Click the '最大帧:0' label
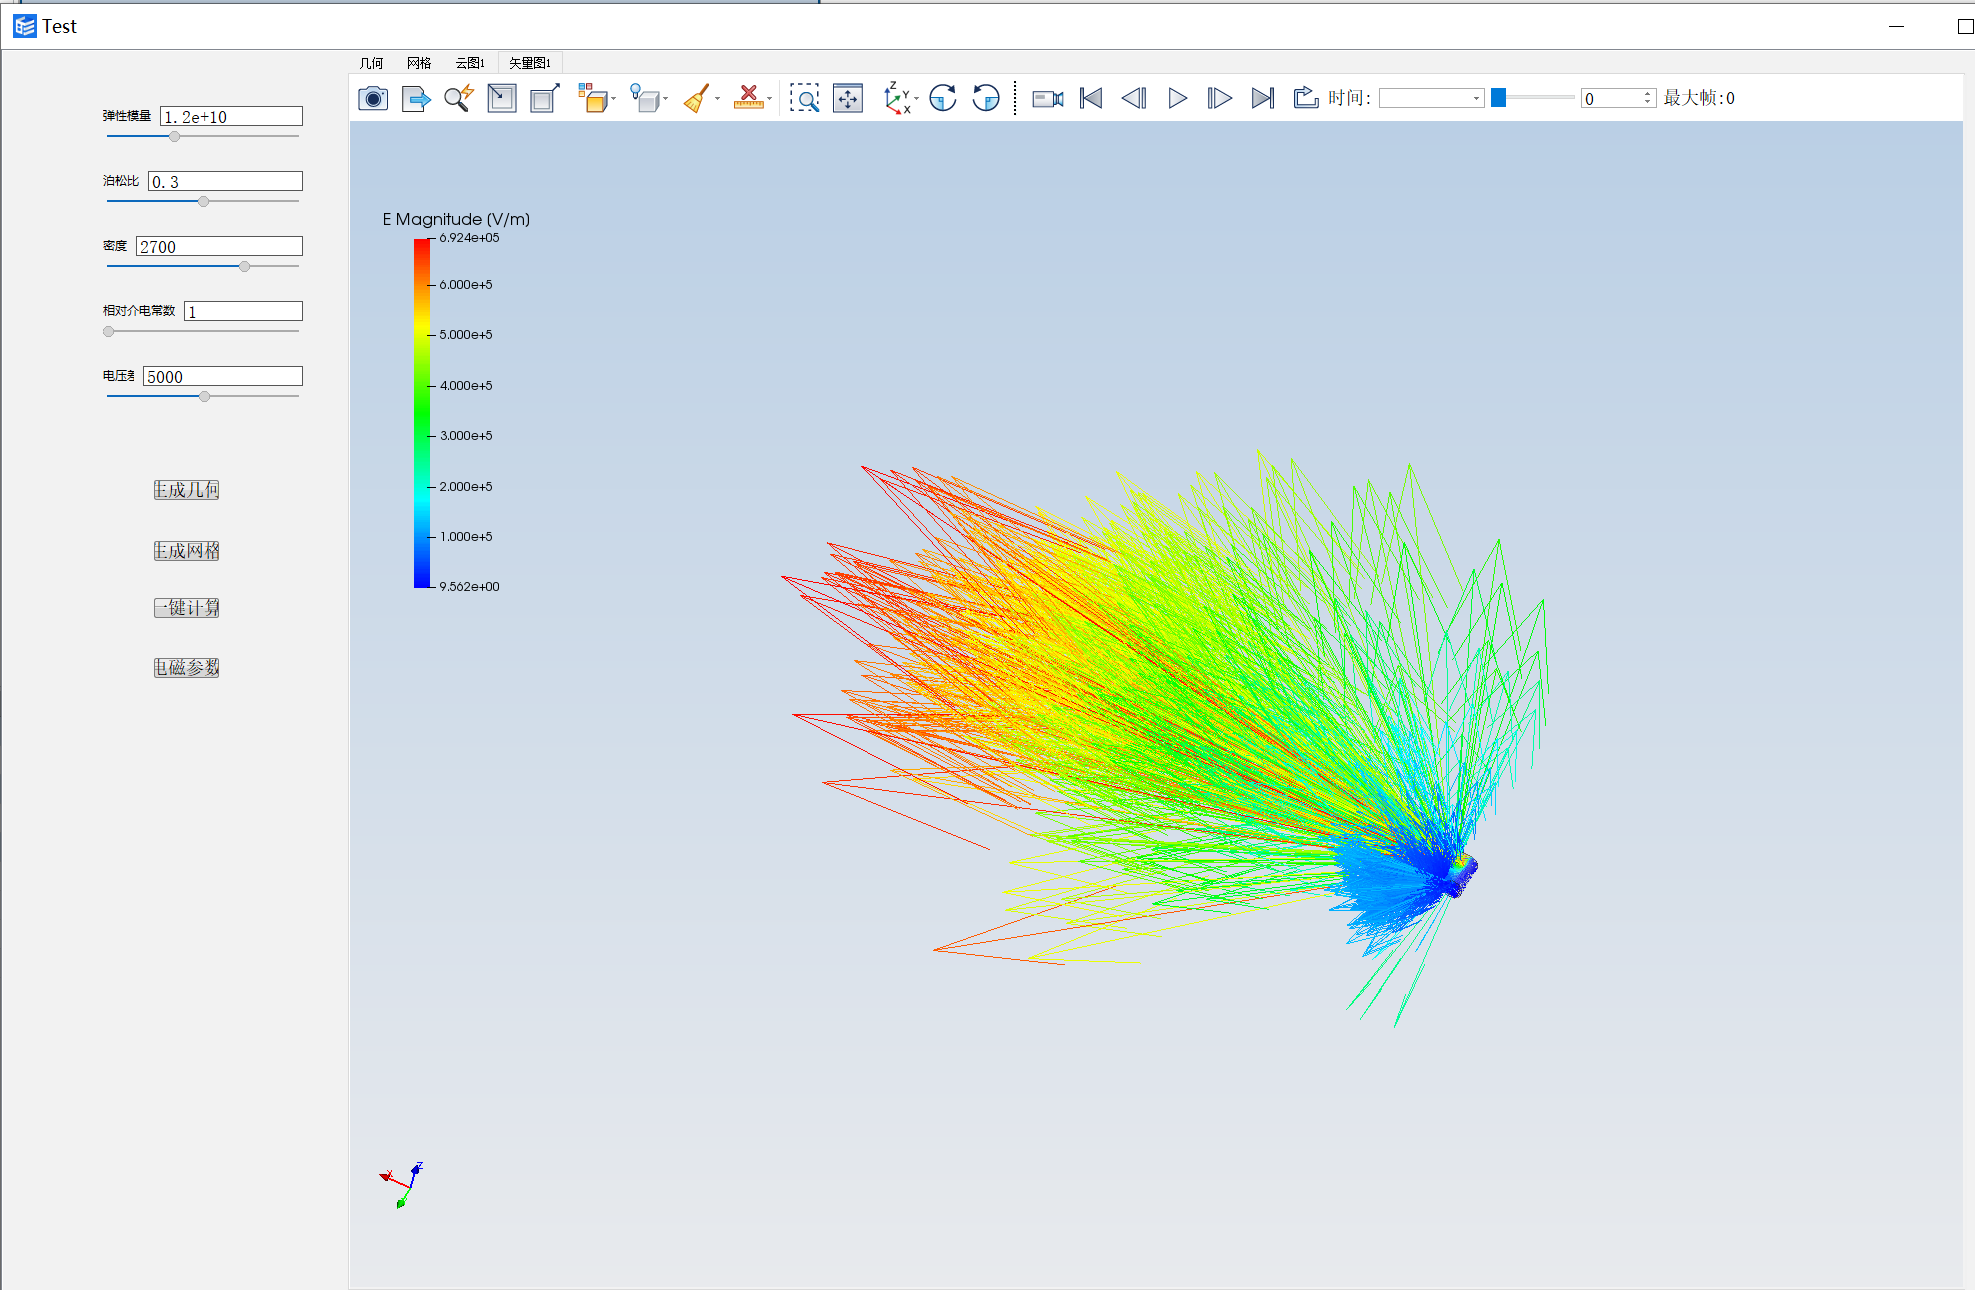This screenshot has height=1290, width=1975. (1699, 98)
